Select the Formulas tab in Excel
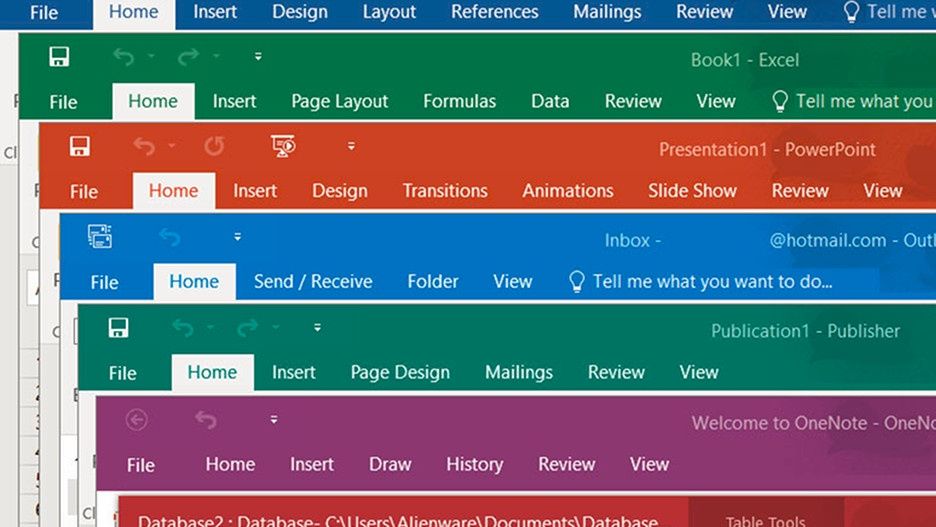This screenshot has height=527, width=936. click(x=460, y=101)
